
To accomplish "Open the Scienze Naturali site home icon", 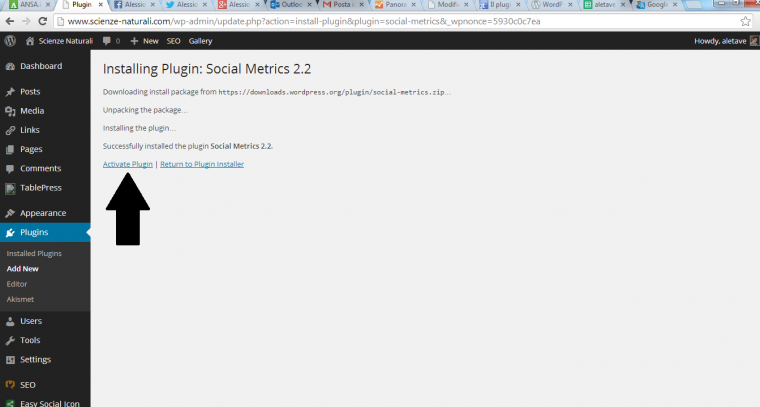I will pyautogui.click(x=30, y=41).
